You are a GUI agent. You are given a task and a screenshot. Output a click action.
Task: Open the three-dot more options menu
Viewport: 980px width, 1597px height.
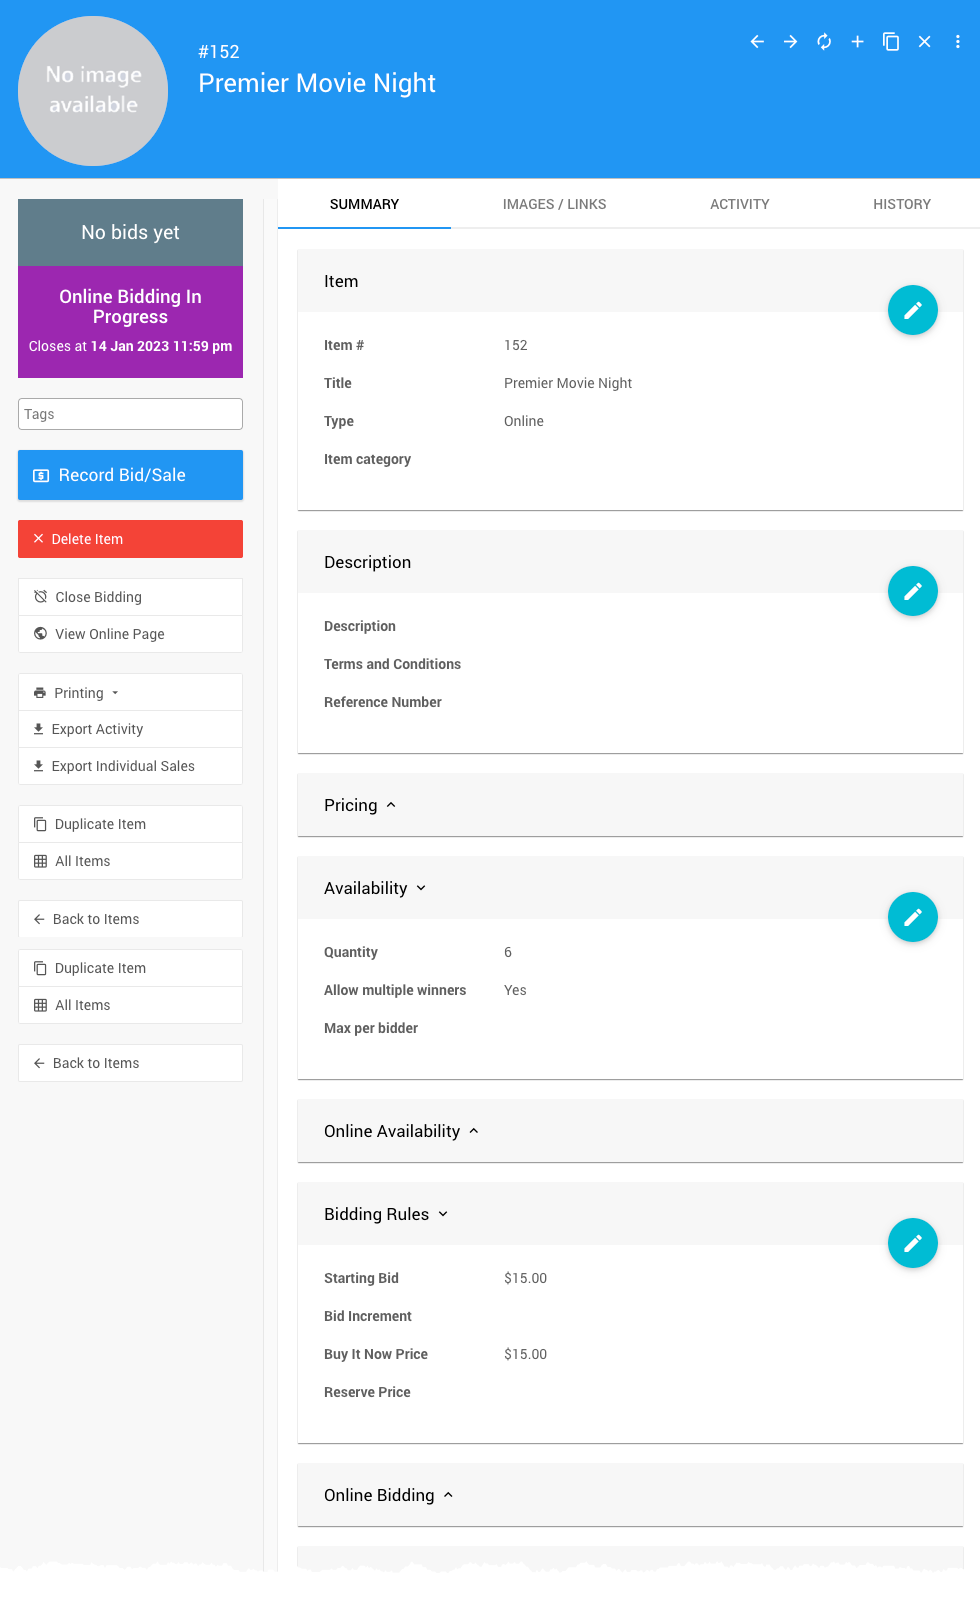point(957,42)
